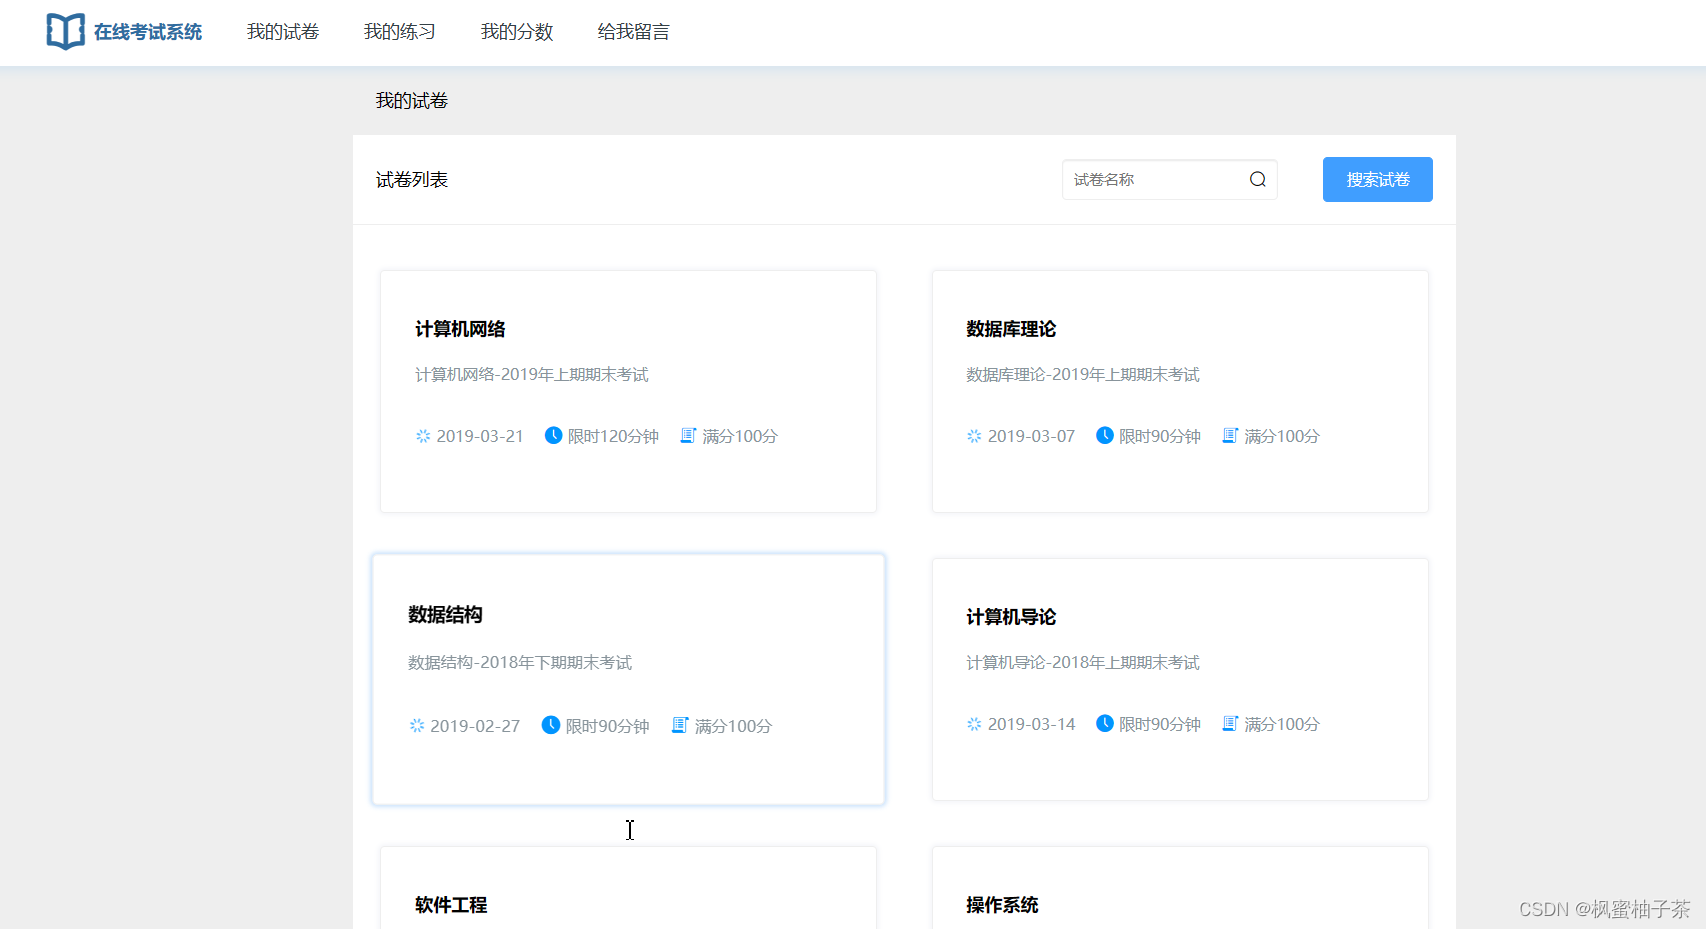The height and width of the screenshot is (929, 1706).
Task: Click 限时90分钟 on 计算机导论 card
Action: (1160, 724)
